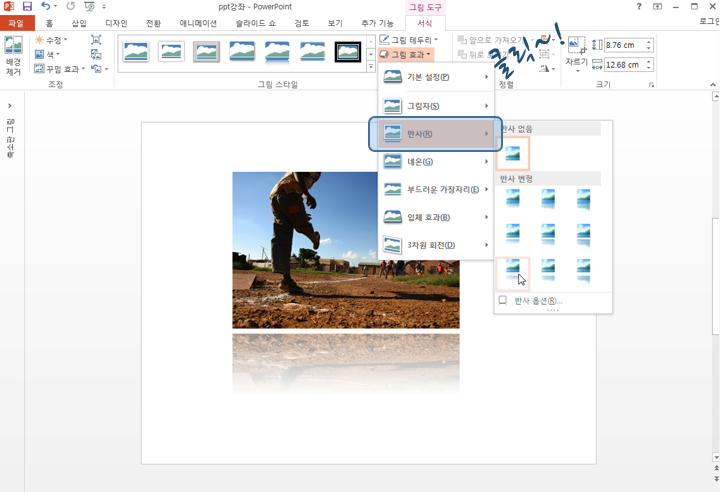Open the Reset Picture dropdown arrow
Image resolution: width=720 pixels, height=492 pixels.
[x=107, y=69]
